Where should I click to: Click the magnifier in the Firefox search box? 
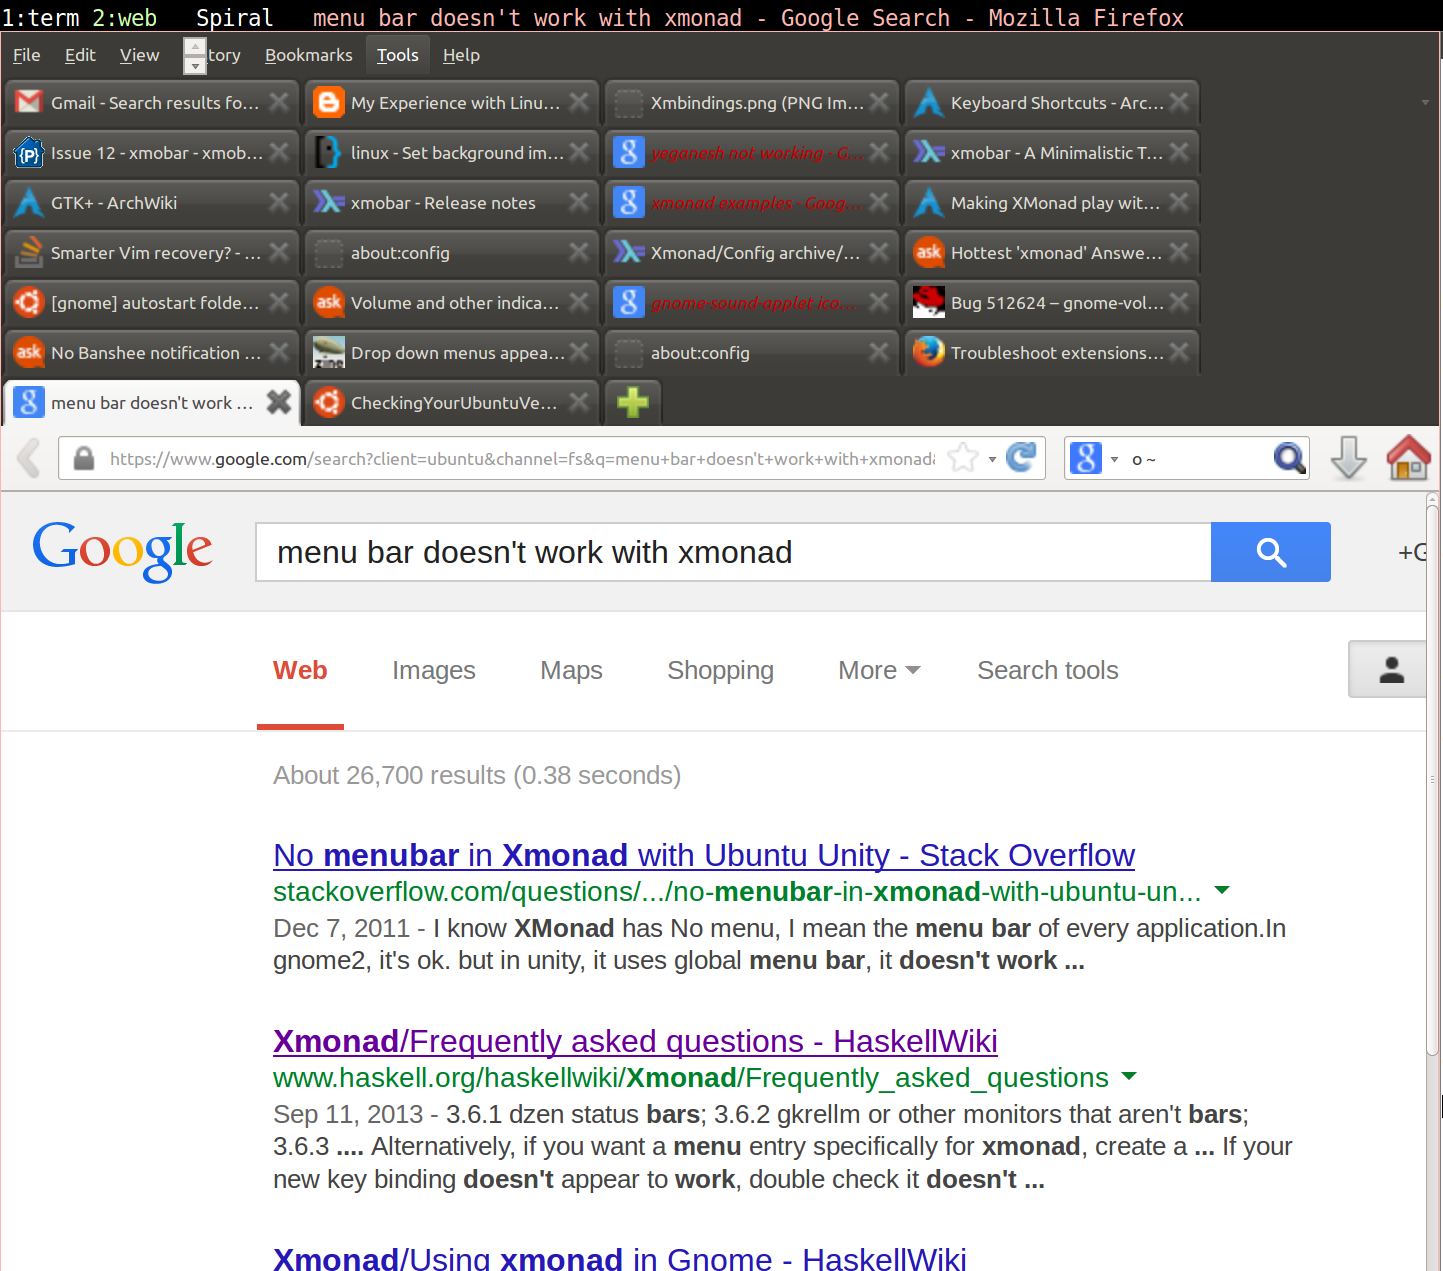tap(1289, 458)
